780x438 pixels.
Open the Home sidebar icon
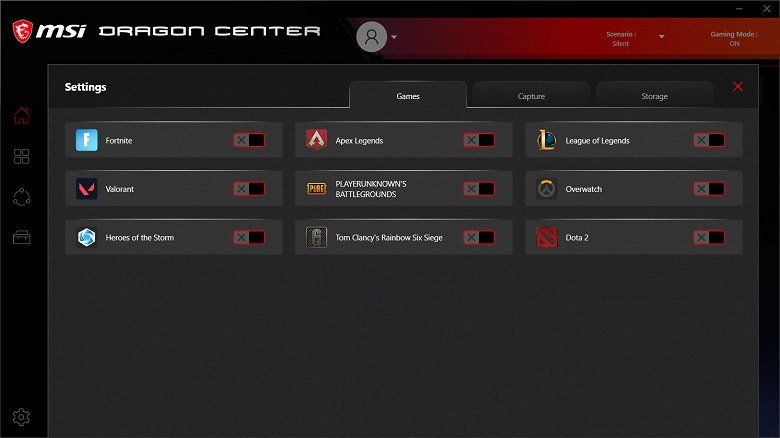(x=21, y=116)
